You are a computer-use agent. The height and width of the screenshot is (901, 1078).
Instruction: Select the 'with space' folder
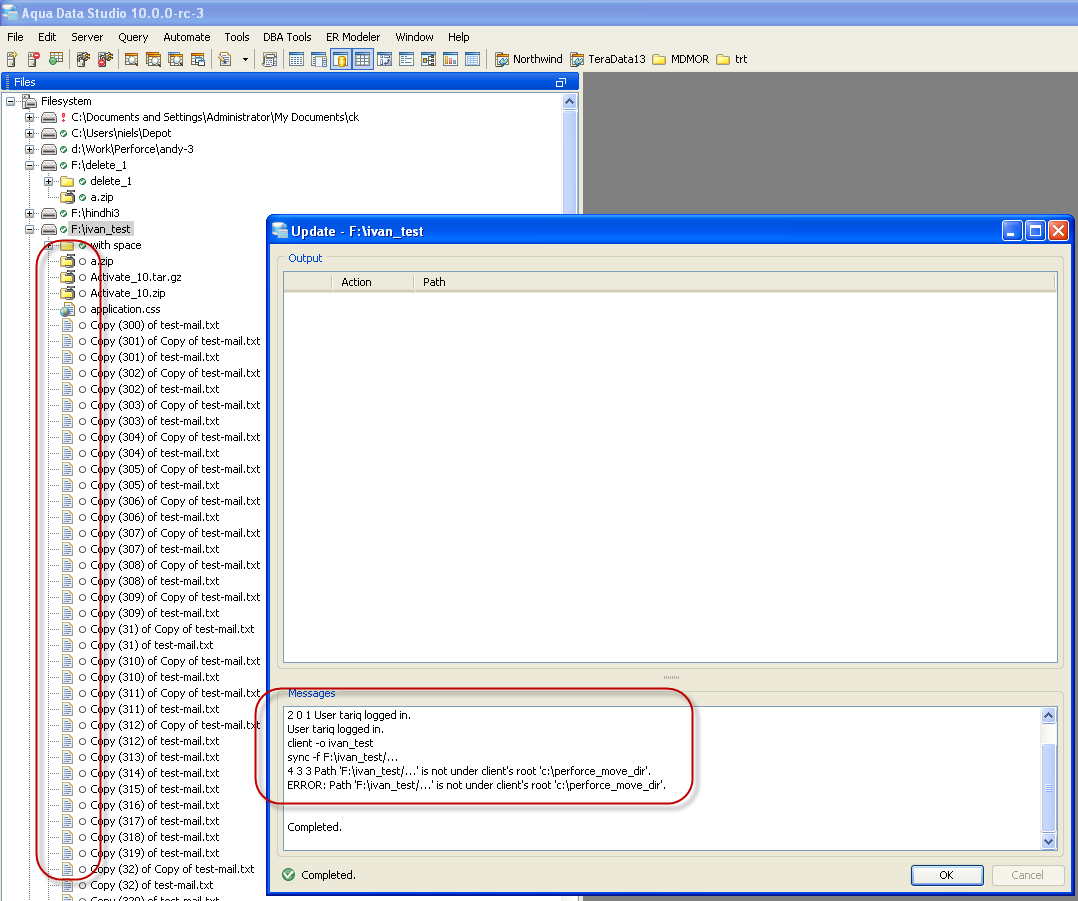(x=116, y=245)
